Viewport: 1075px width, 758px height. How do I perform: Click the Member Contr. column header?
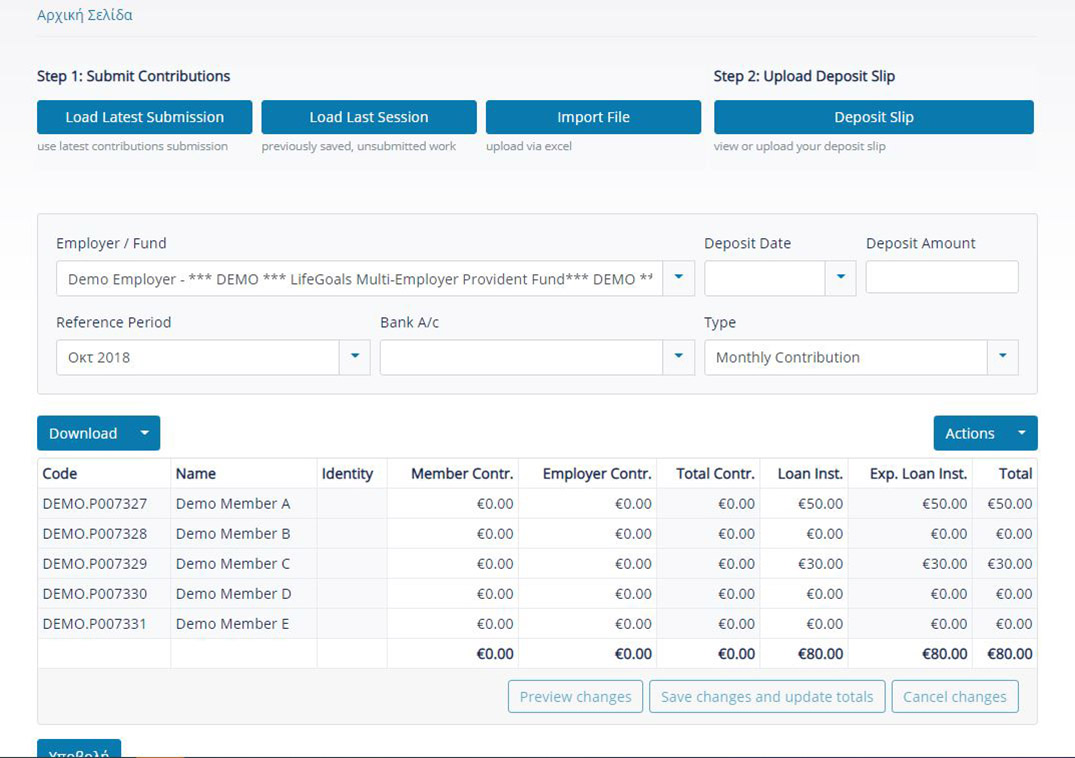[x=452, y=474]
